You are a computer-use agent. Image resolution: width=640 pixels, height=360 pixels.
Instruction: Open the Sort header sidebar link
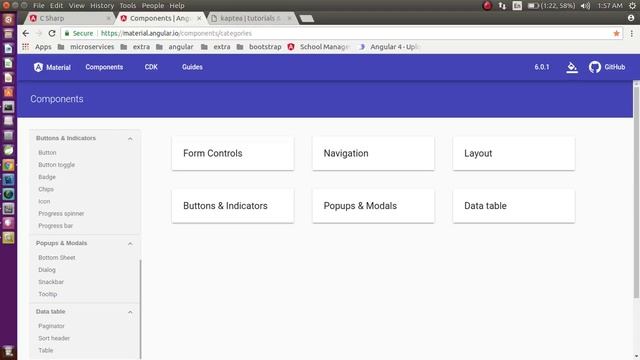tap(54, 339)
